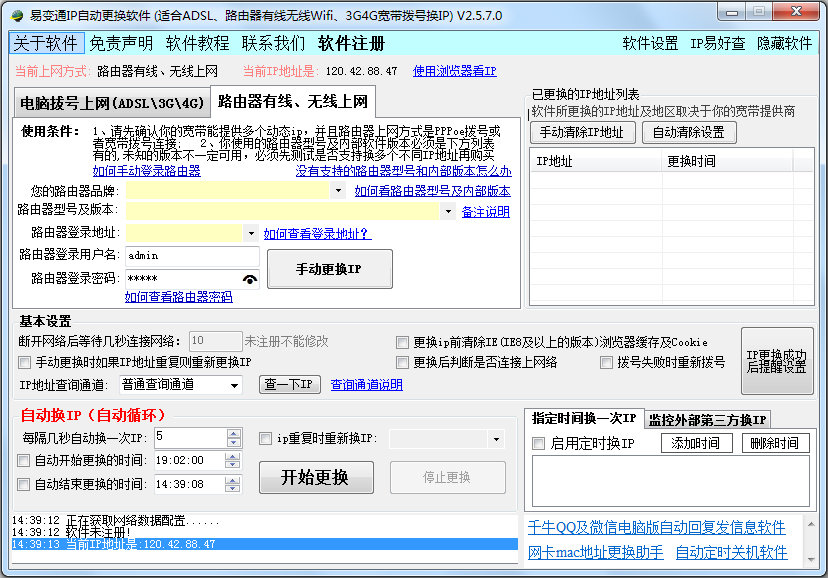Click the 更换时间 column header

point(727,161)
